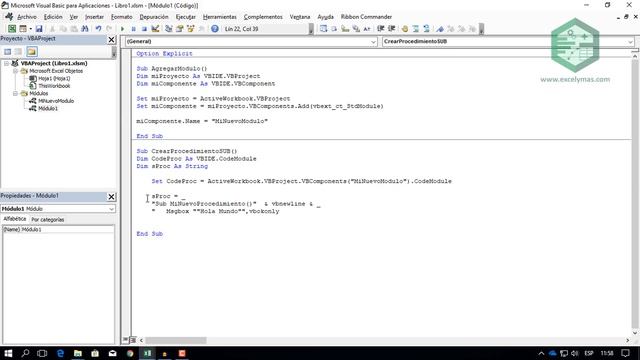Switch to the Por categorías tab

point(48,220)
